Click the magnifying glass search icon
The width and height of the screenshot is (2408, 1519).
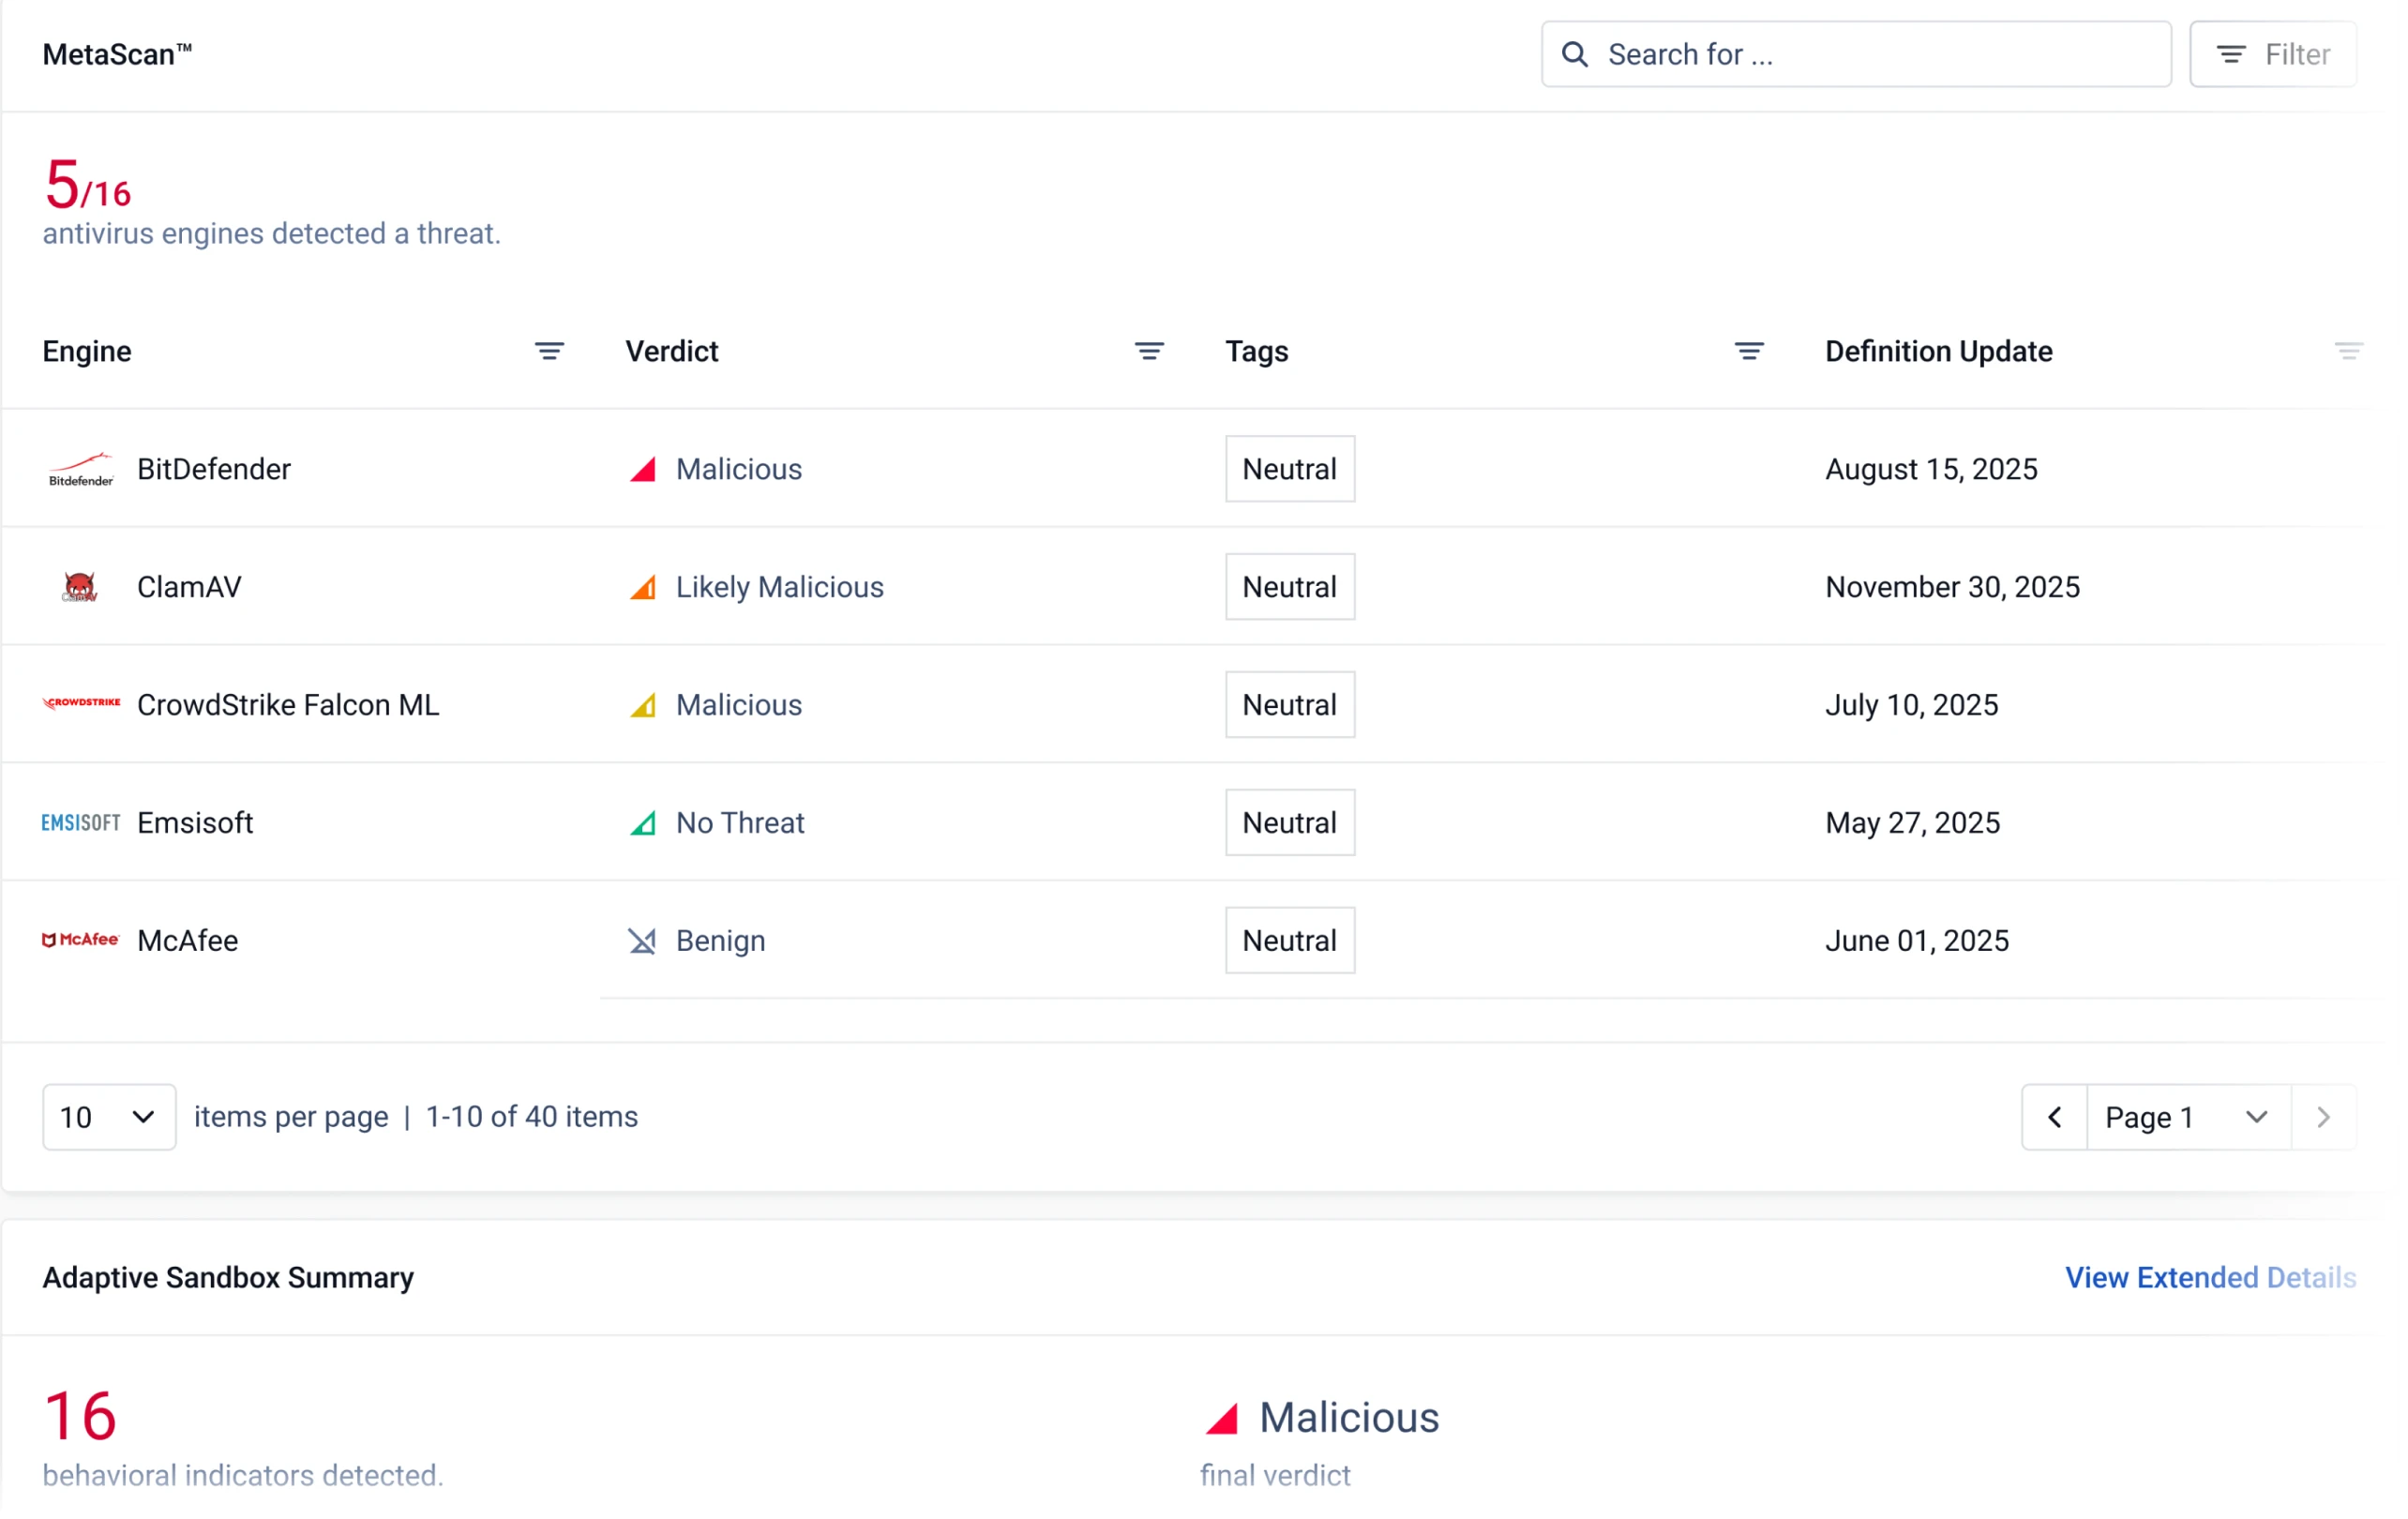pyautogui.click(x=1575, y=54)
